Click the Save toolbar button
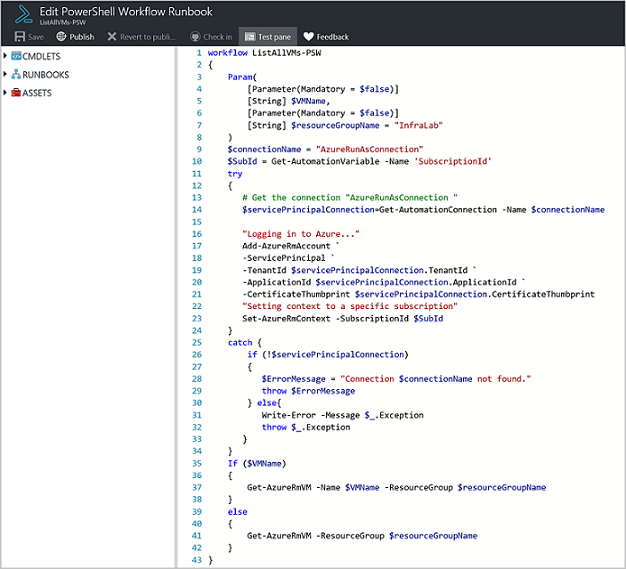Image resolution: width=626 pixels, height=569 pixels. click(x=29, y=37)
